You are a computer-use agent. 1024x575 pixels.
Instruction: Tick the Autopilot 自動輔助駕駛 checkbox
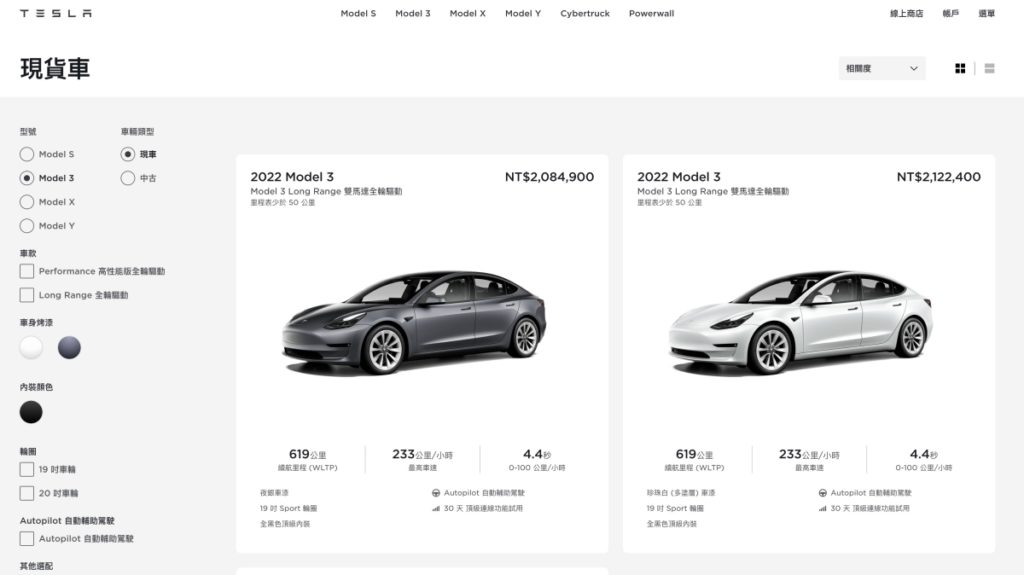[27, 538]
